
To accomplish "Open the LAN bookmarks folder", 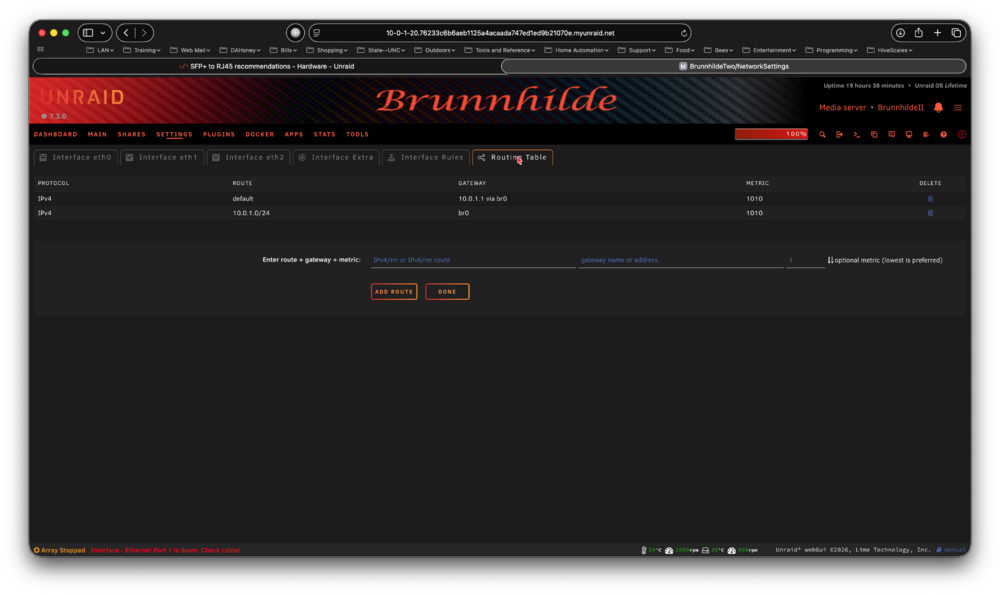I will point(100,50).
